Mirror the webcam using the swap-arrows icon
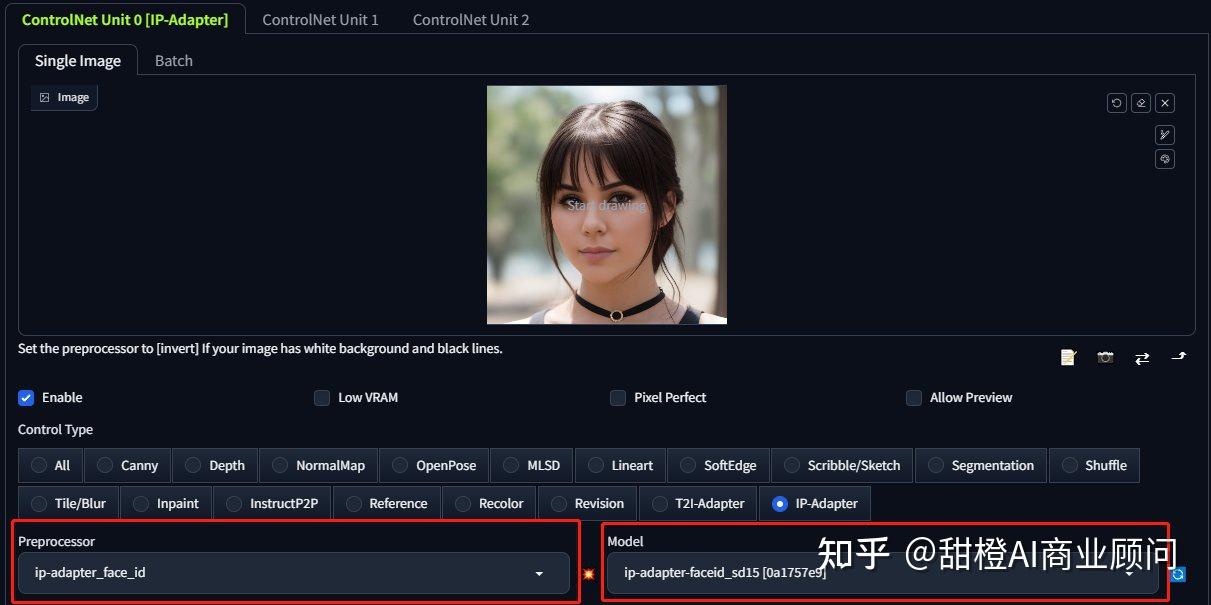The image size is (1211, 605). [1142, 357]
